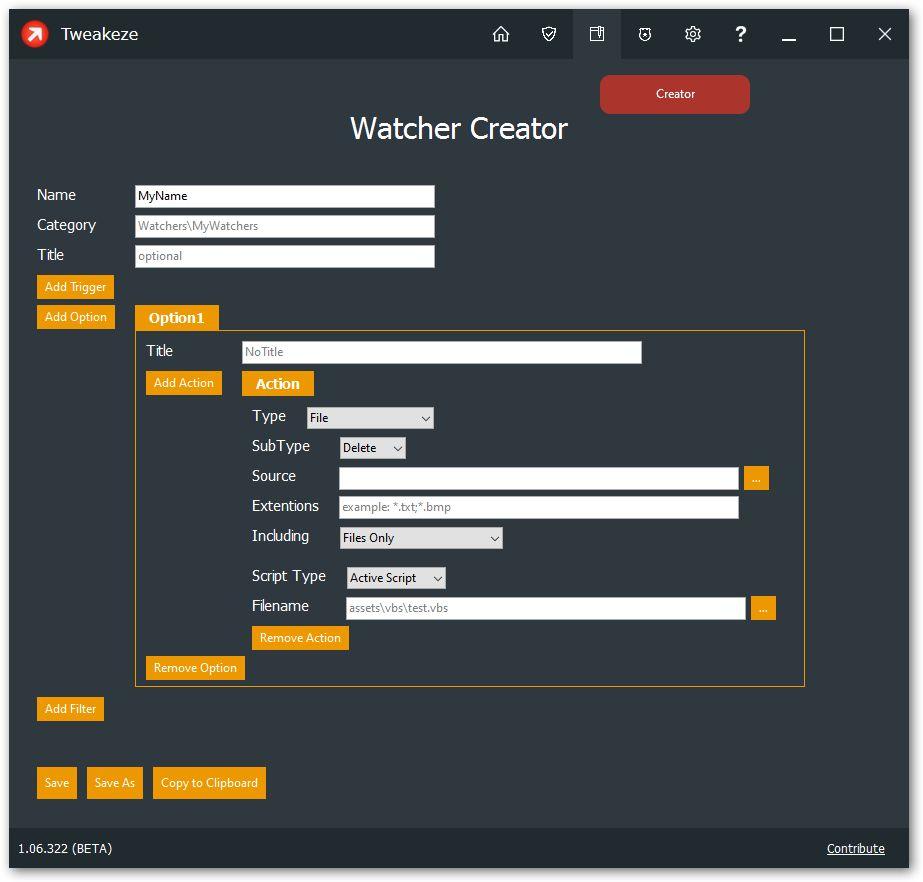Click the Category input field
This screenshot has height=882, width=923.
pos(285,226)
